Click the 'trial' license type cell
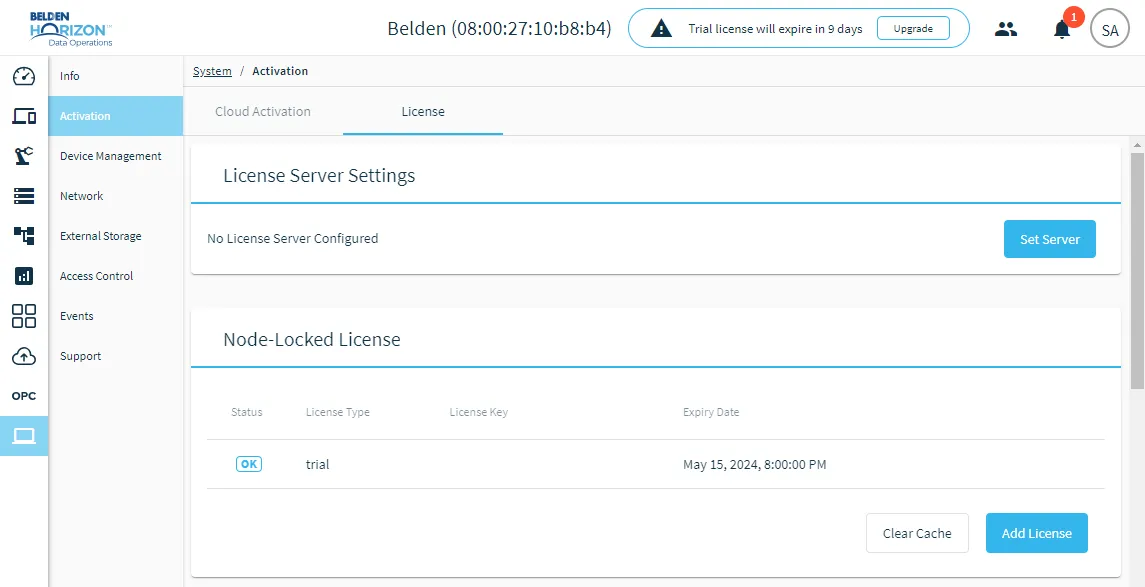 click(318, 464)
